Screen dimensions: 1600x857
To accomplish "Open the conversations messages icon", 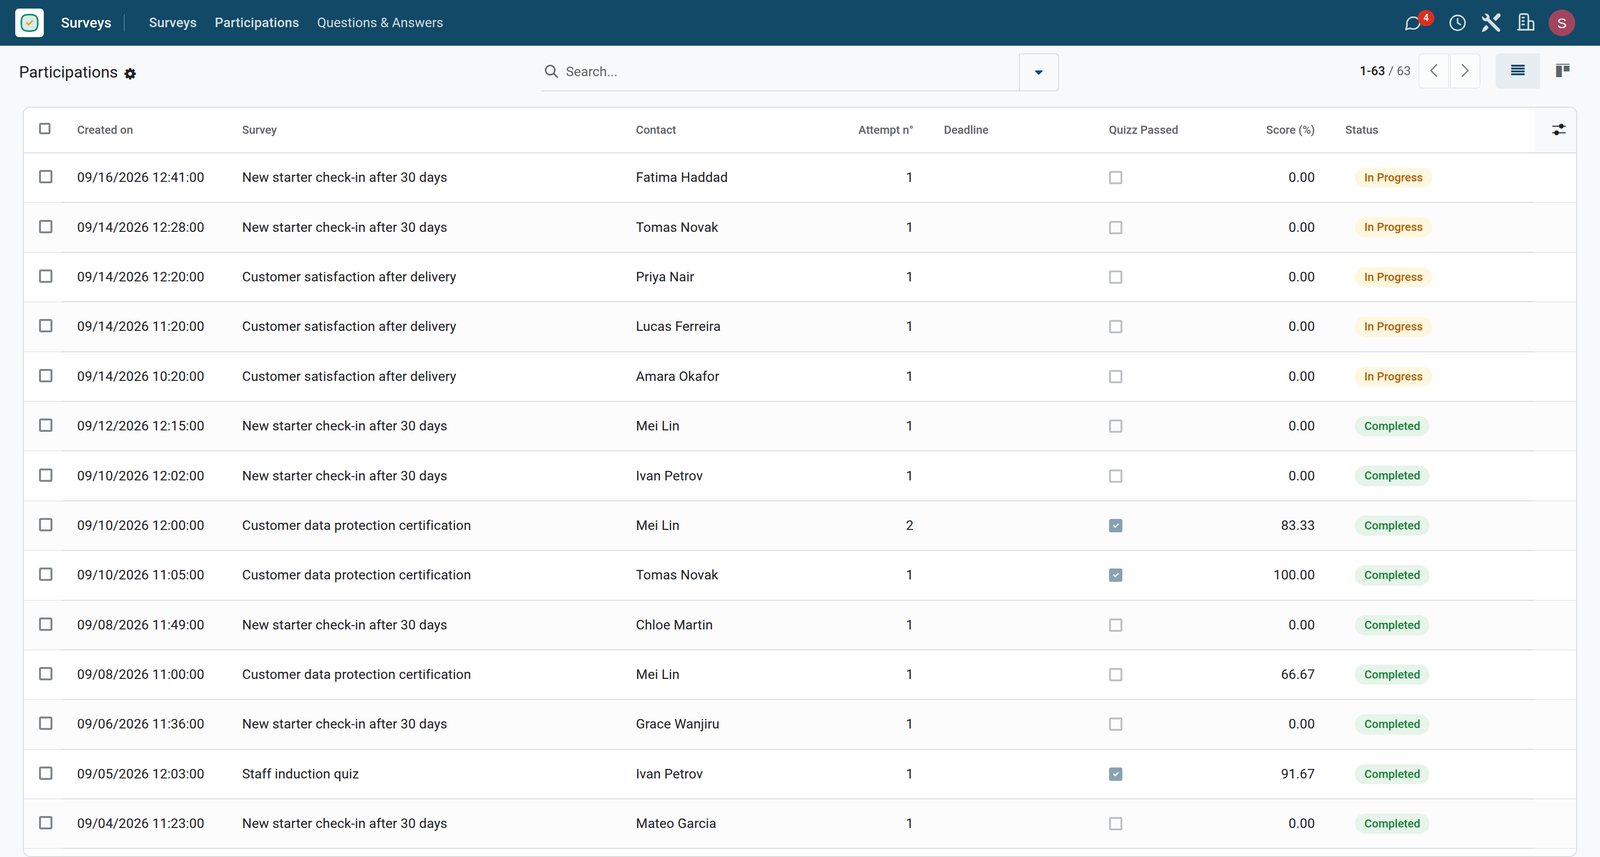I will tap(1413, 23).
